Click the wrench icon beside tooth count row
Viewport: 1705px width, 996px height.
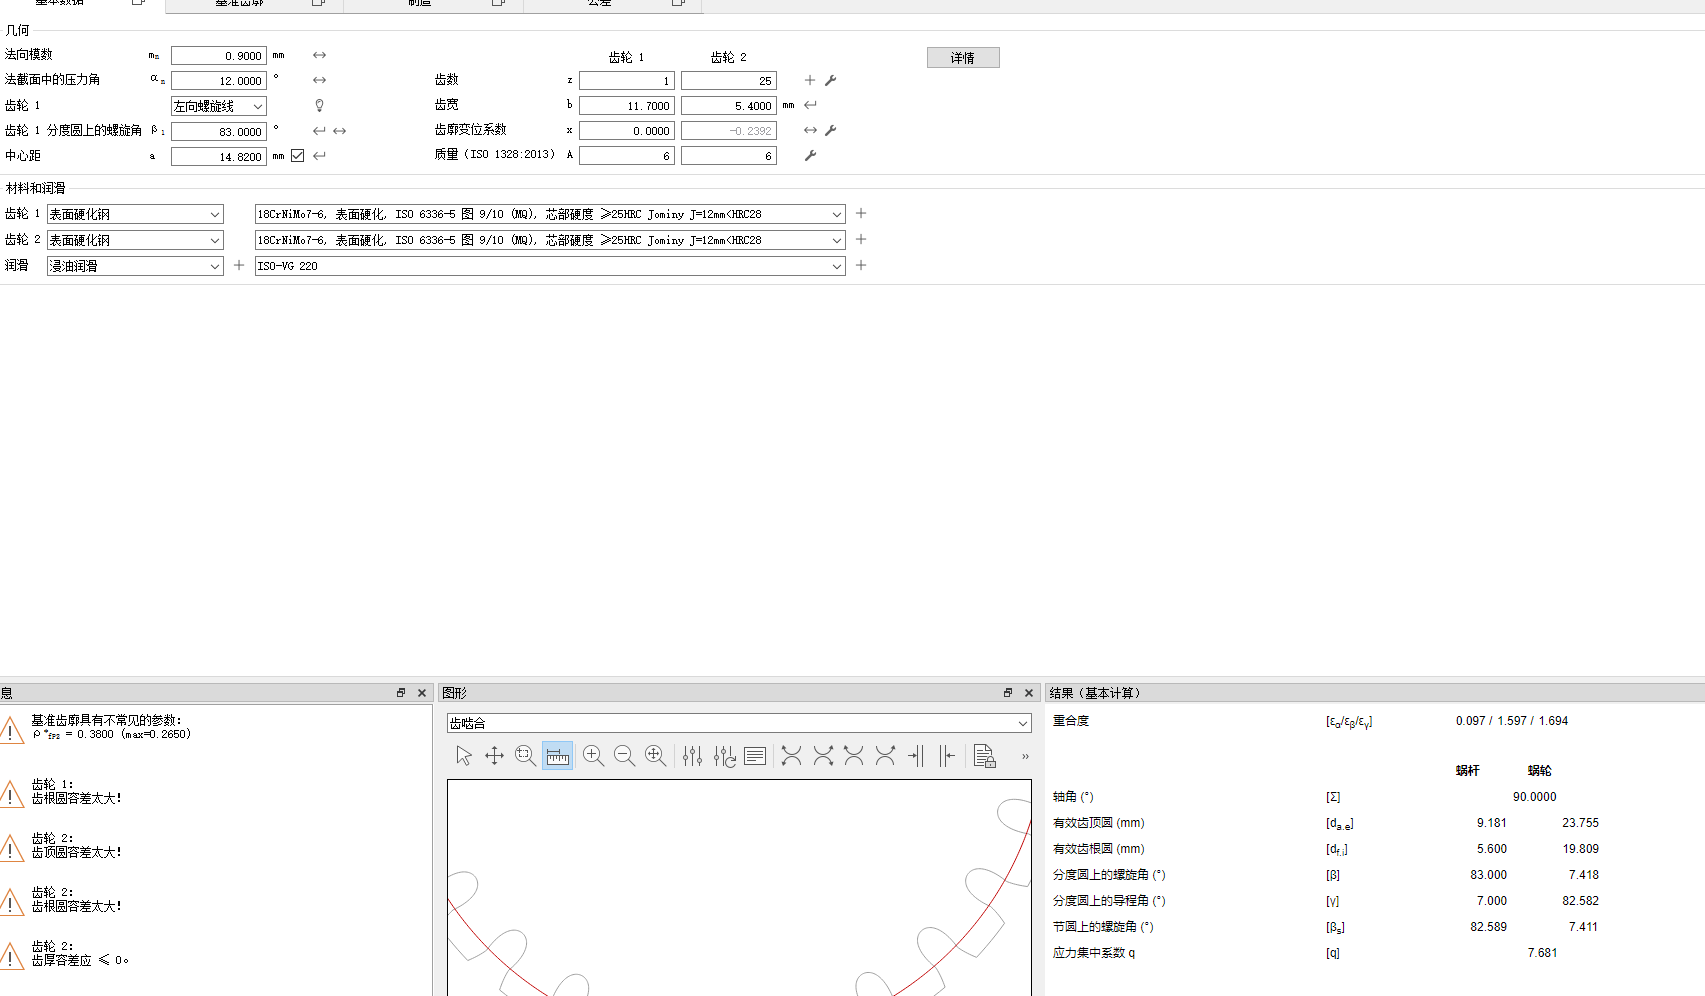(x=830, y=80)
